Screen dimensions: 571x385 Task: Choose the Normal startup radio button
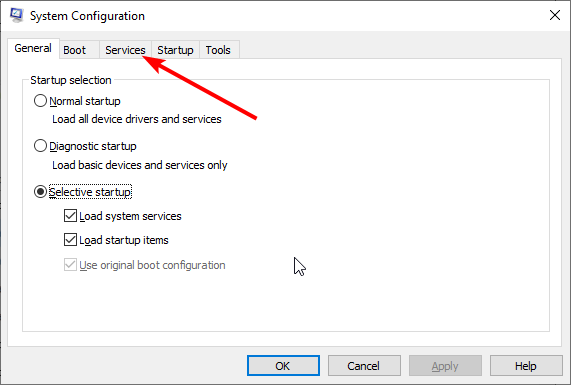click(x=40, y=101)
